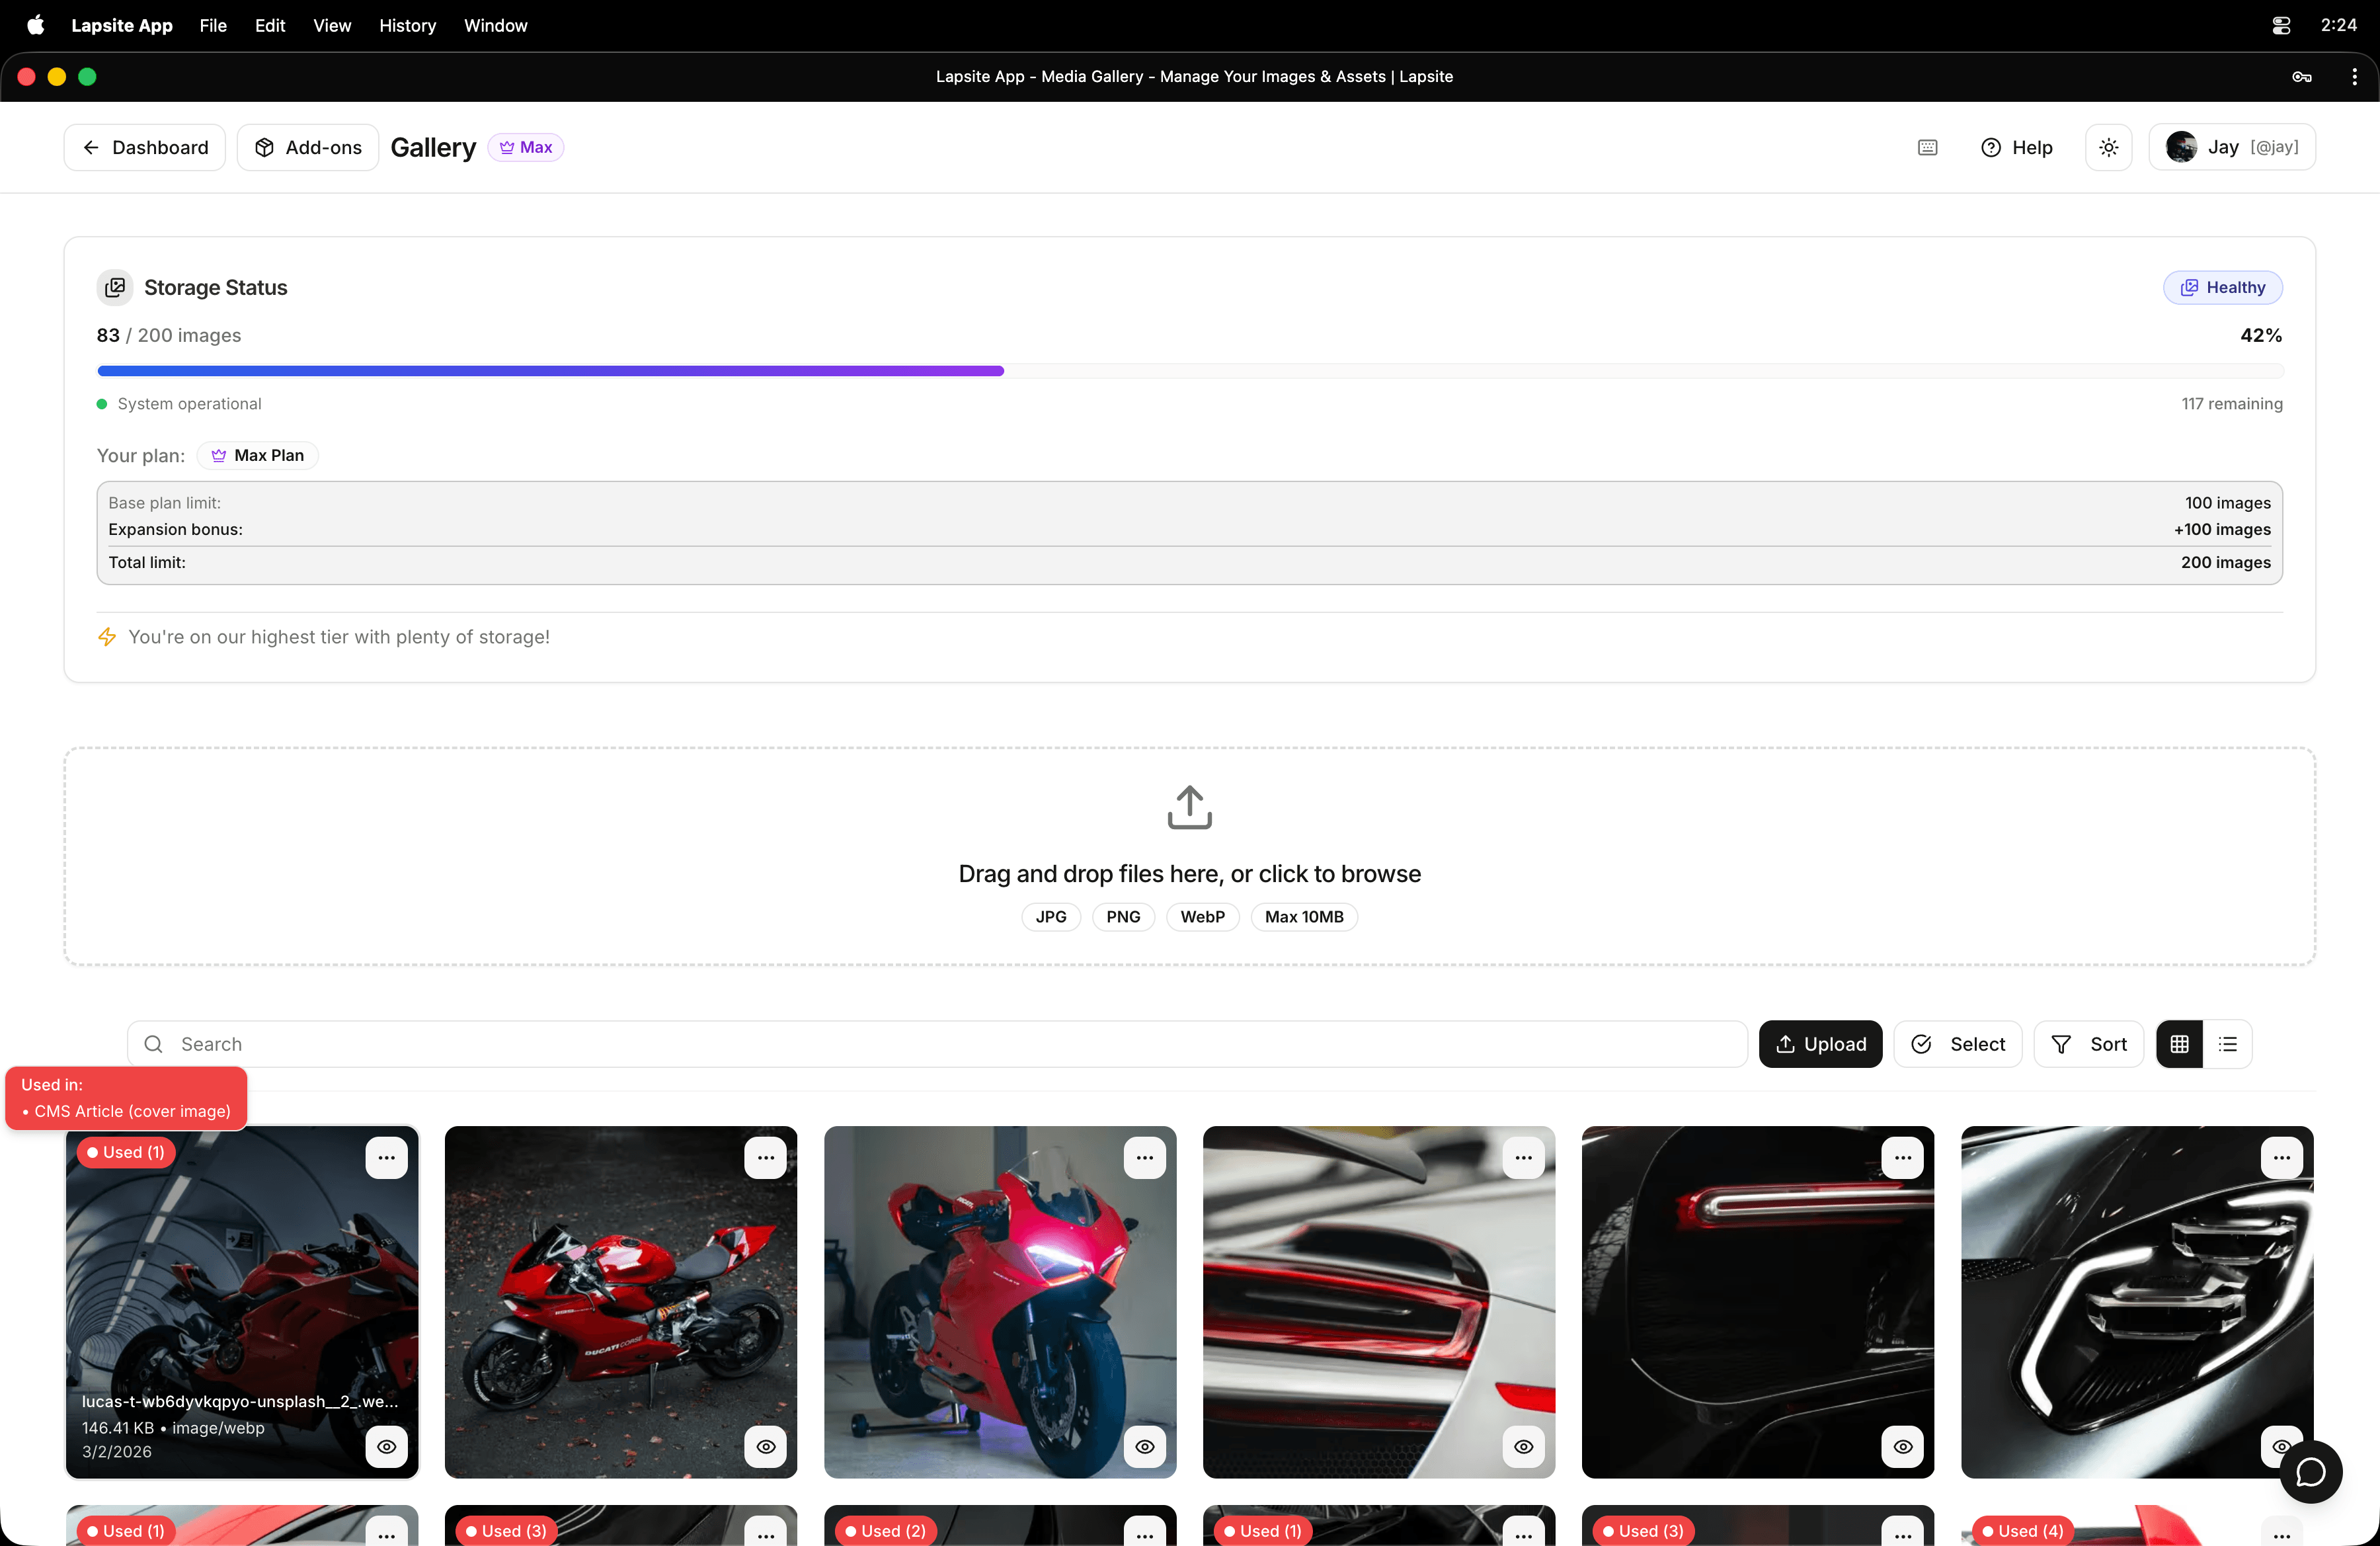This screenshot has height=1546, width=2380.
Task: Open the vertical three-dot window menu
Action: [x=2354, y=77]
